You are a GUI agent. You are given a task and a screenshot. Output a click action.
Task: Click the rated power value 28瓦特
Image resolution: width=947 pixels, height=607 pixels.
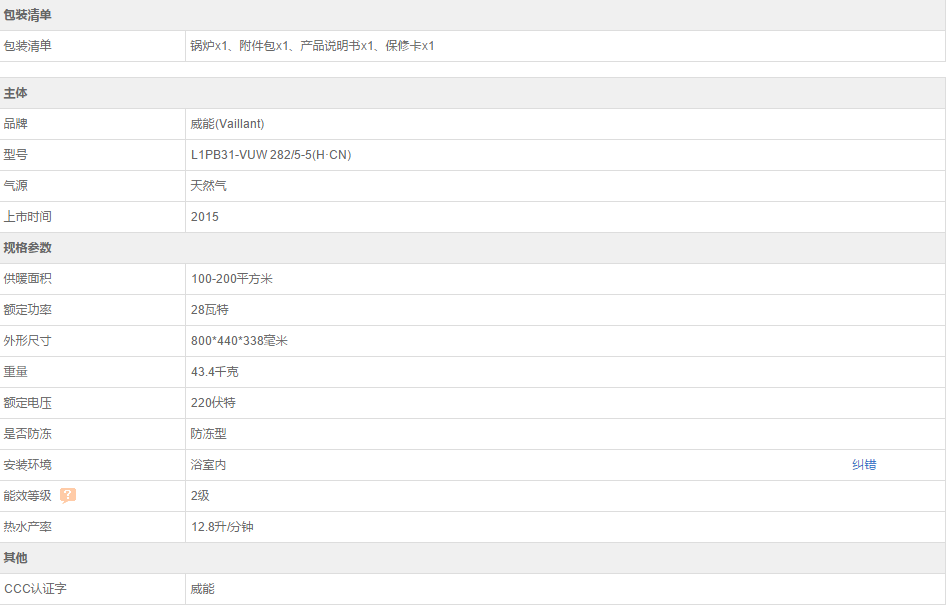coord(210,310)
